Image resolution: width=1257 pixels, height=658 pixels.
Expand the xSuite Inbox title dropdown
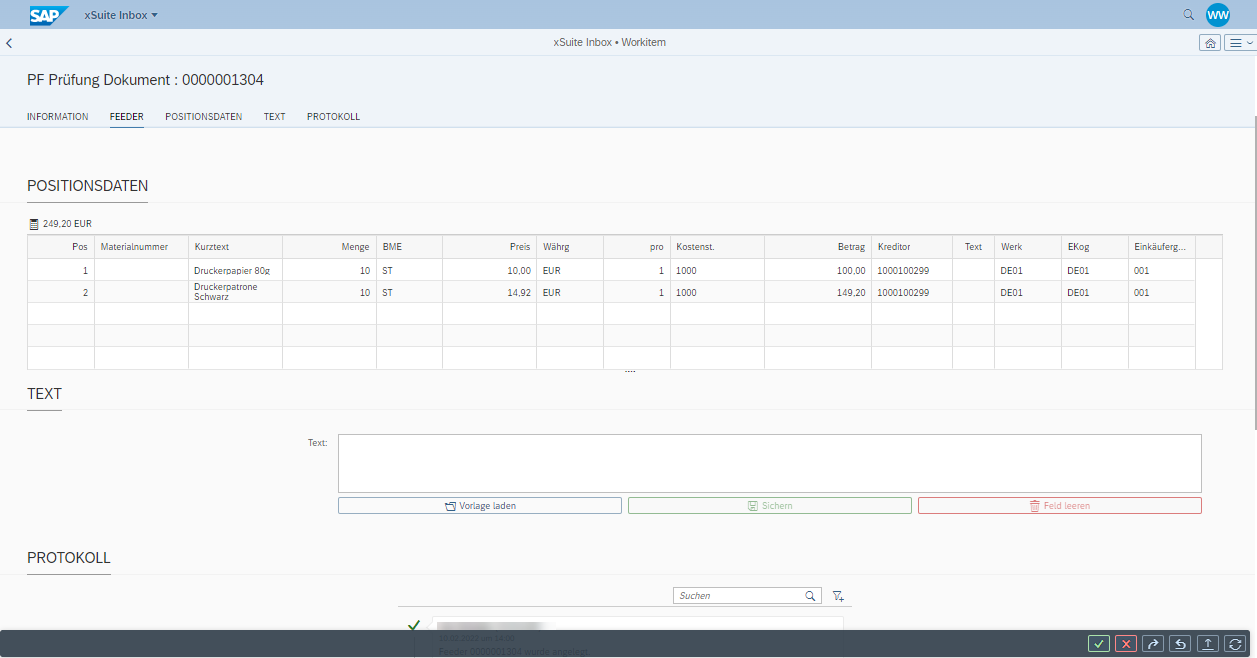[121, 15]
